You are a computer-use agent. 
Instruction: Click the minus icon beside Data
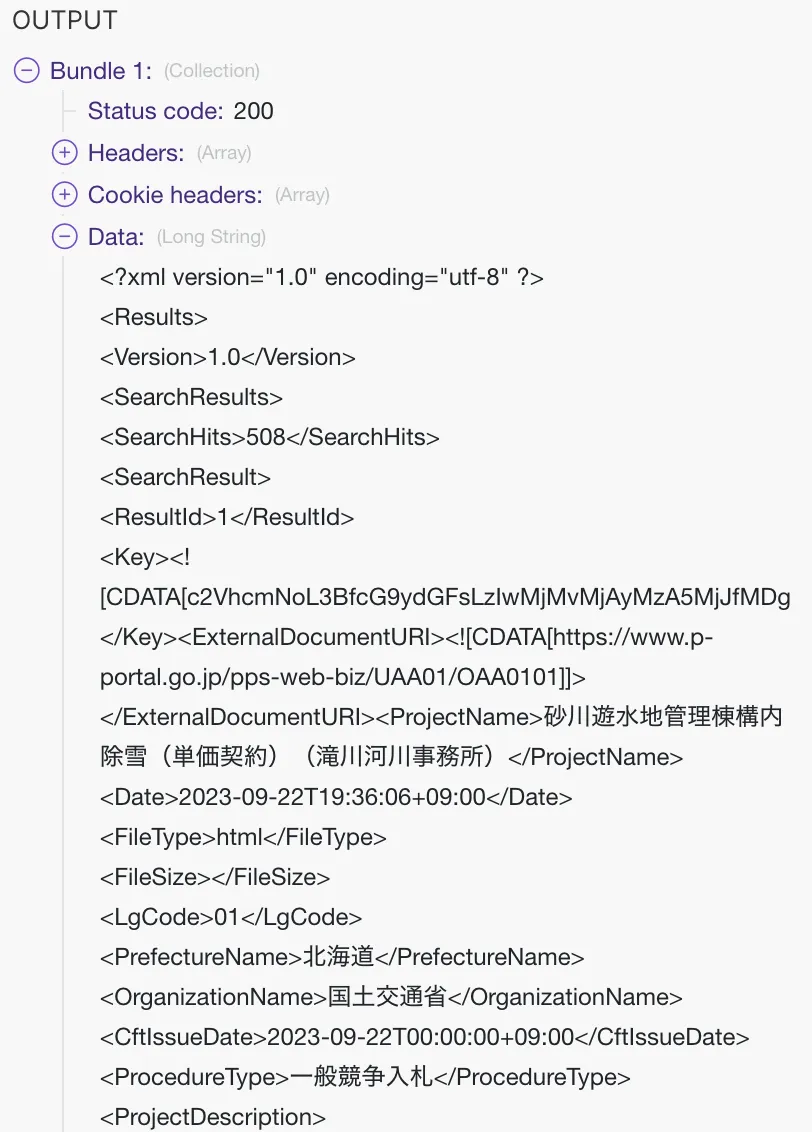[x=65, y=236]
